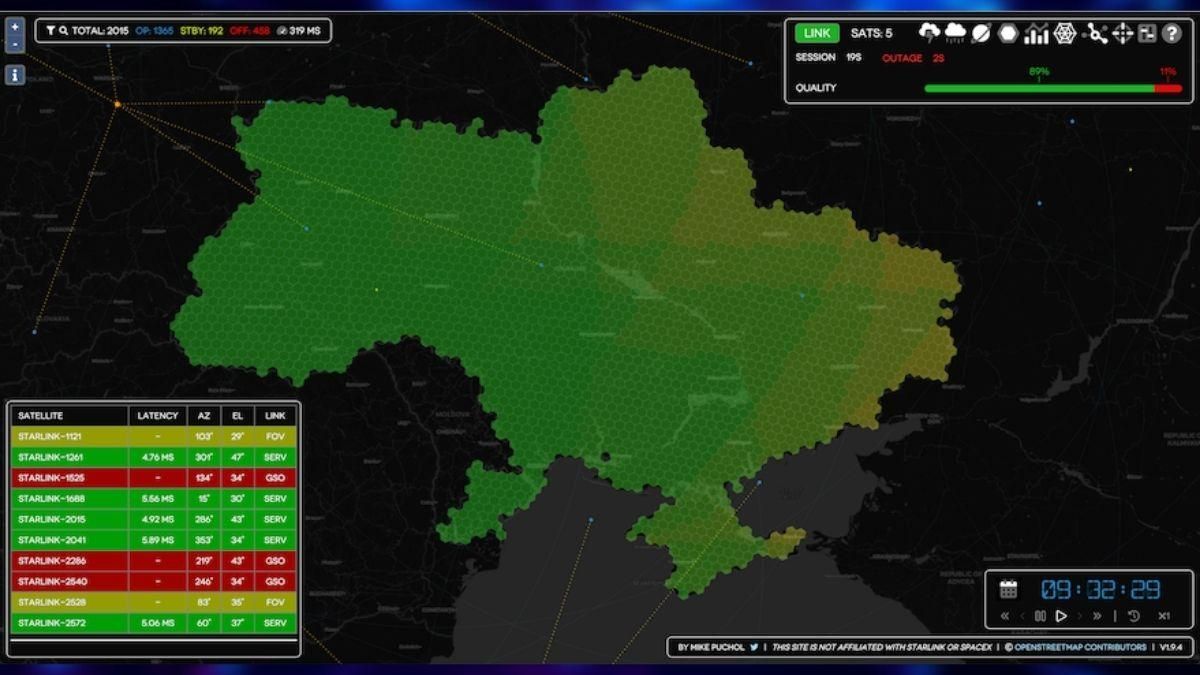Click the satellite orbit icon
The height and width of the screenshot is (675, 1200).
coord(981,33)
